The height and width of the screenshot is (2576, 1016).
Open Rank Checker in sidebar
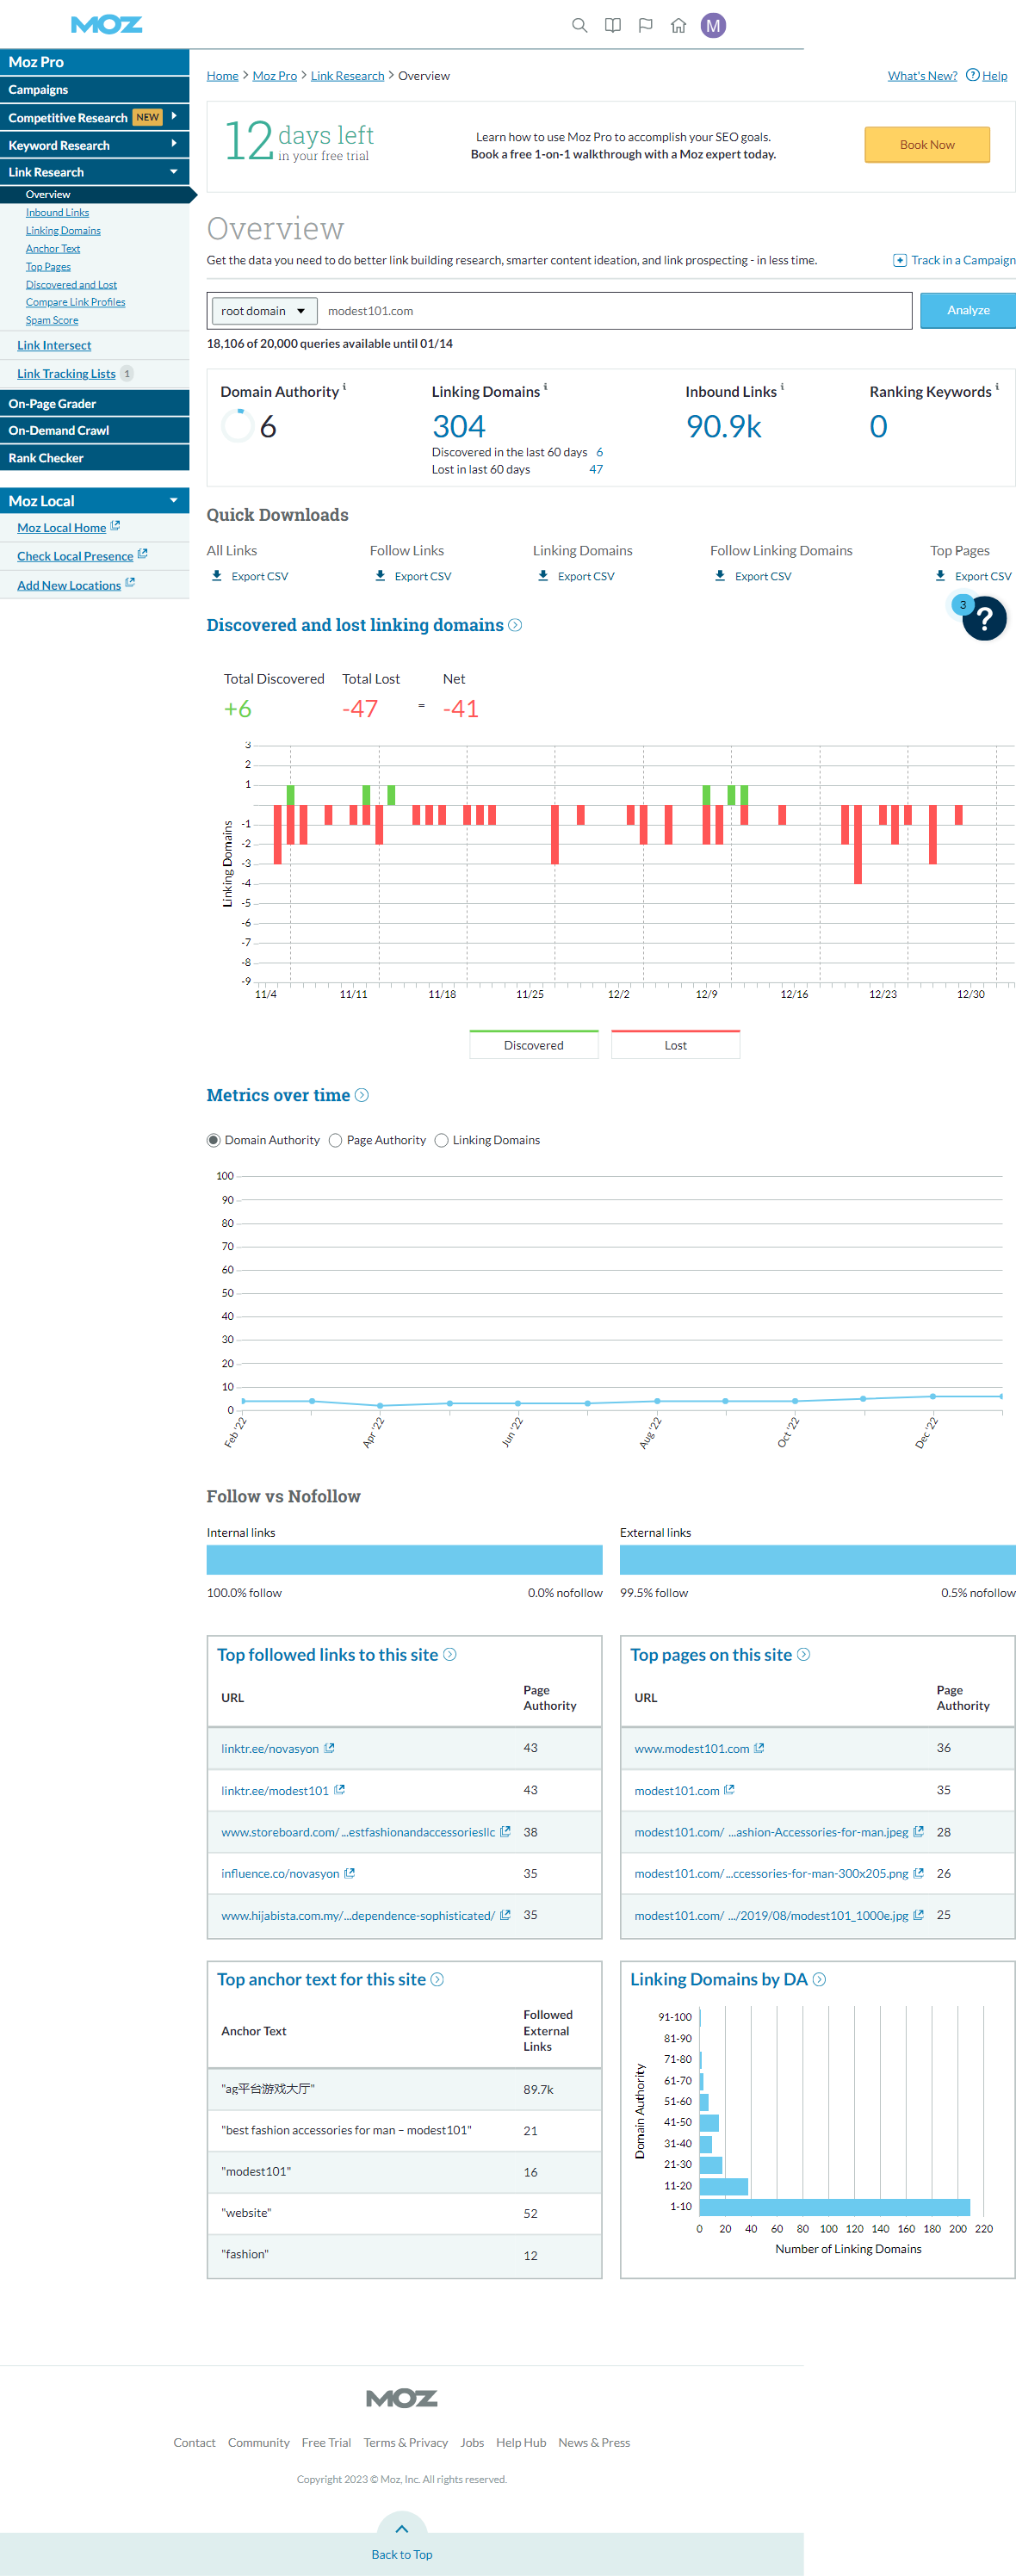(x=95, y=457)
